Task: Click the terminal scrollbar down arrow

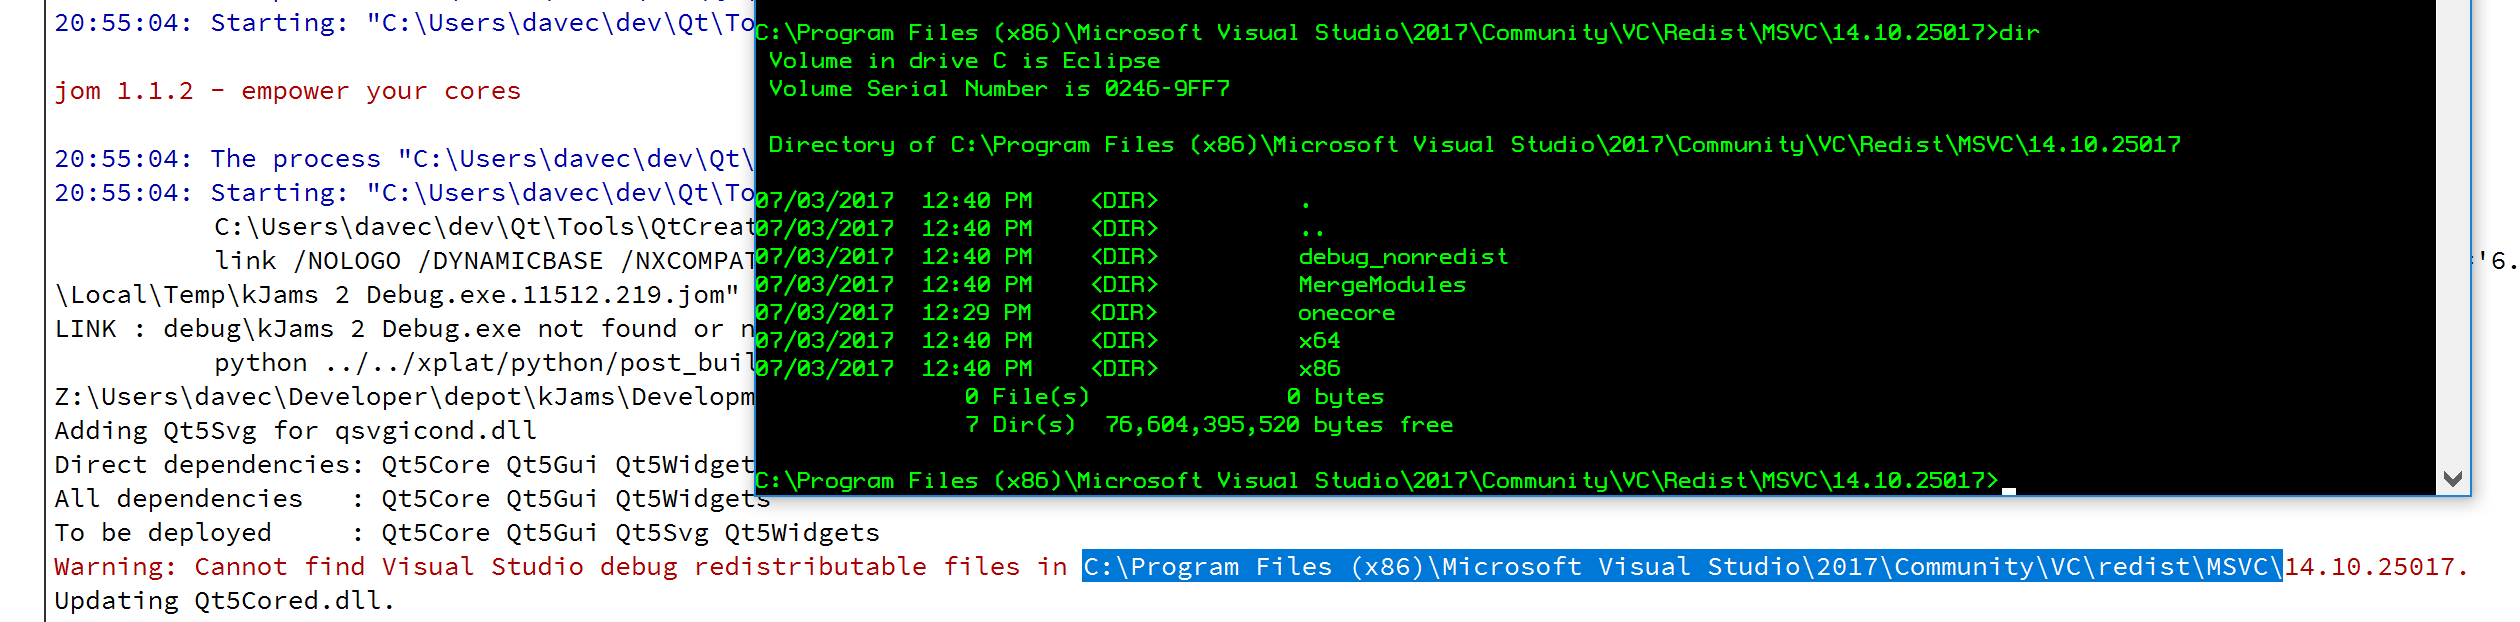Action: pyautogui.click(x=2452, y=478)
